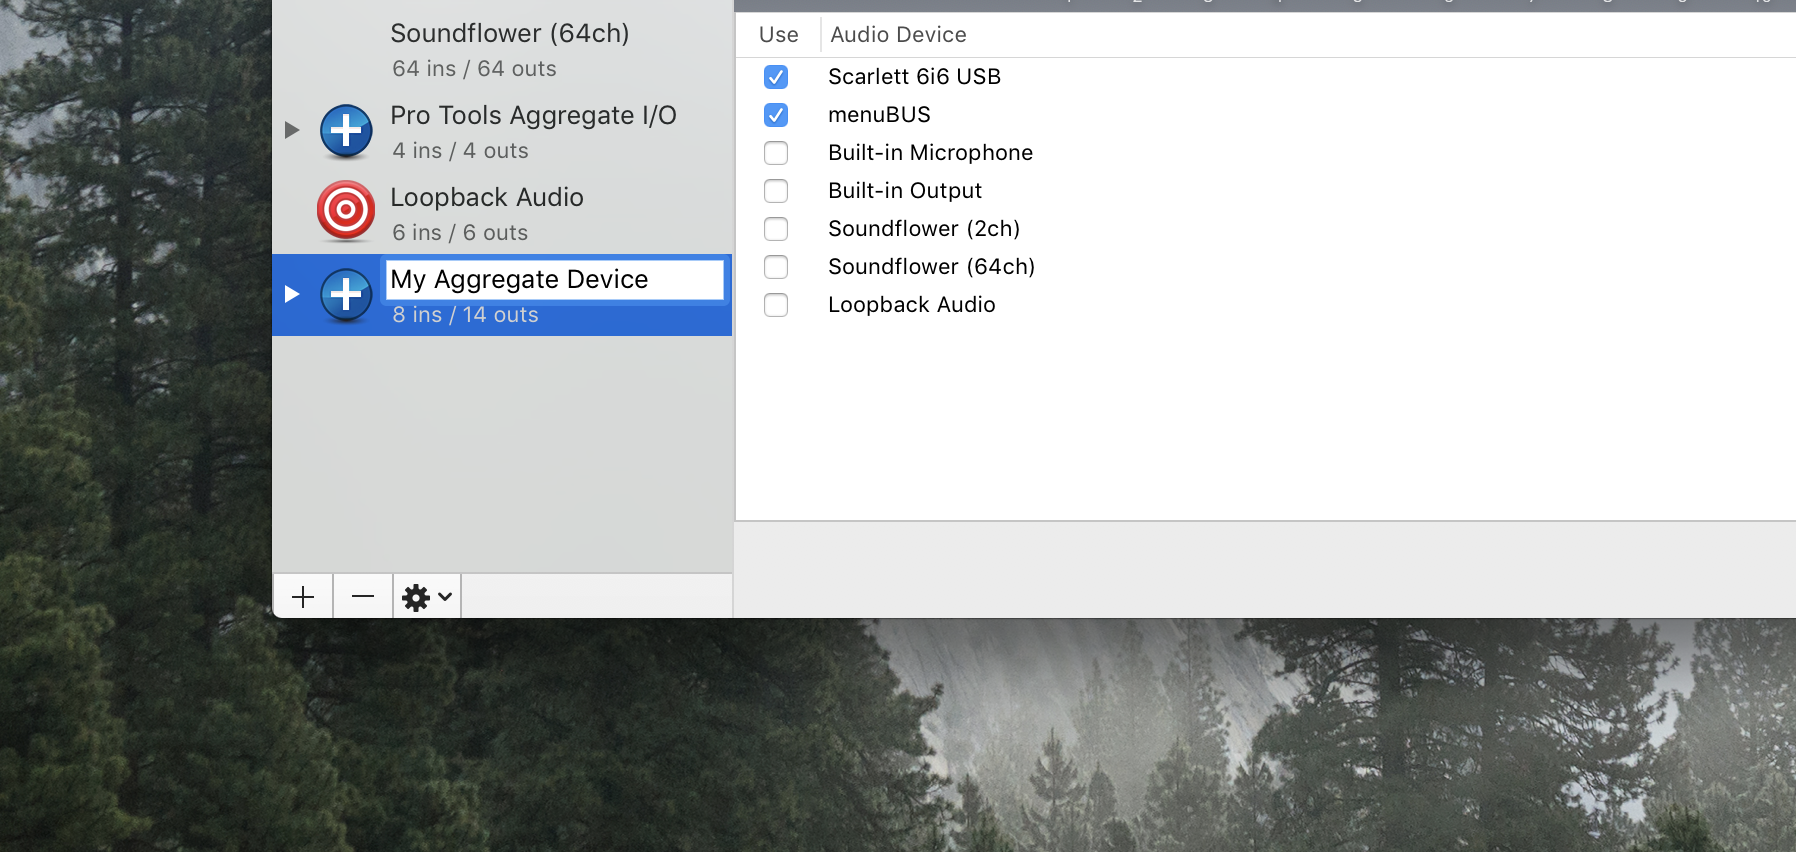Viewport: 1796px width, 852px height.
Task: Uncheck the Scarlett 6i6 USB checkbox
Action: (x=776, y=77)
